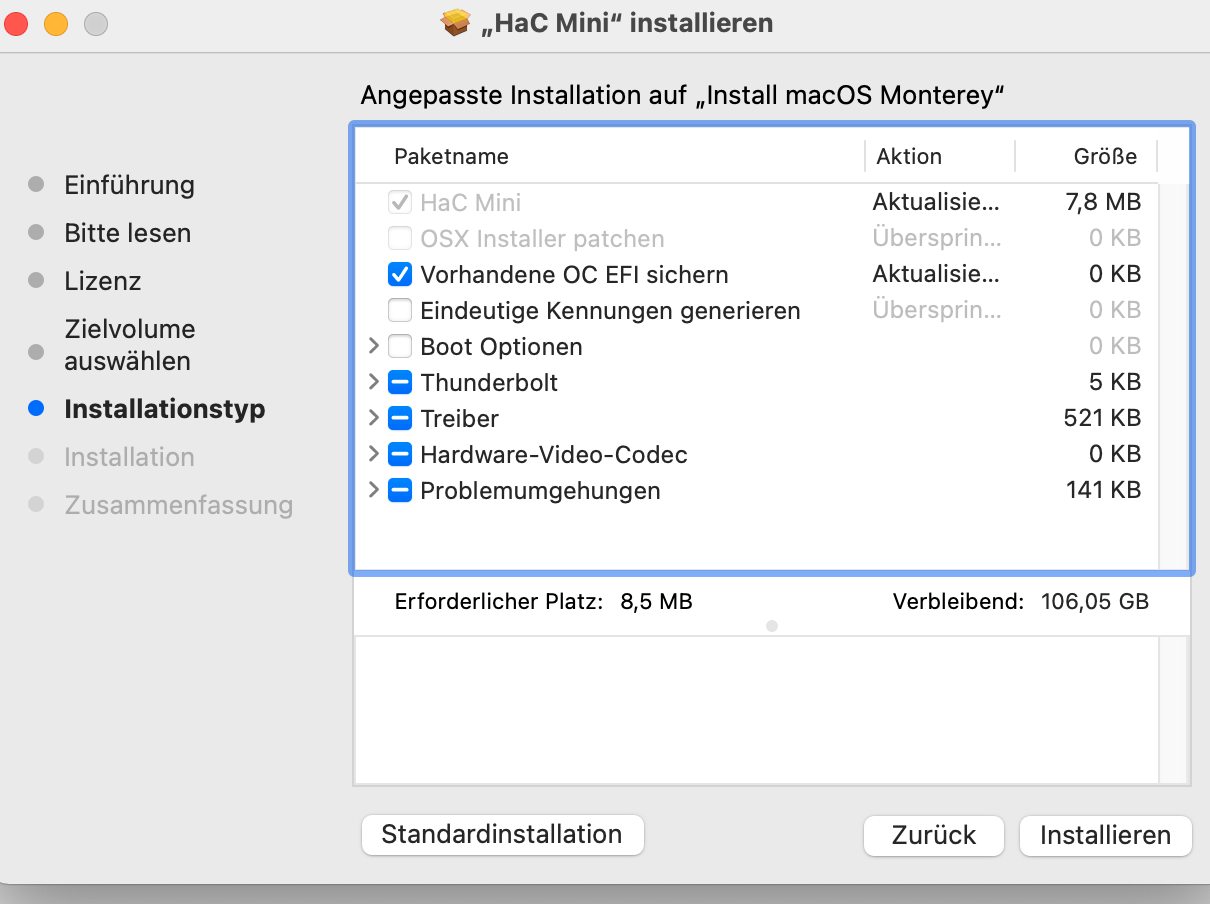
Task: Click the 521 KB size value
Action: 1102,419
